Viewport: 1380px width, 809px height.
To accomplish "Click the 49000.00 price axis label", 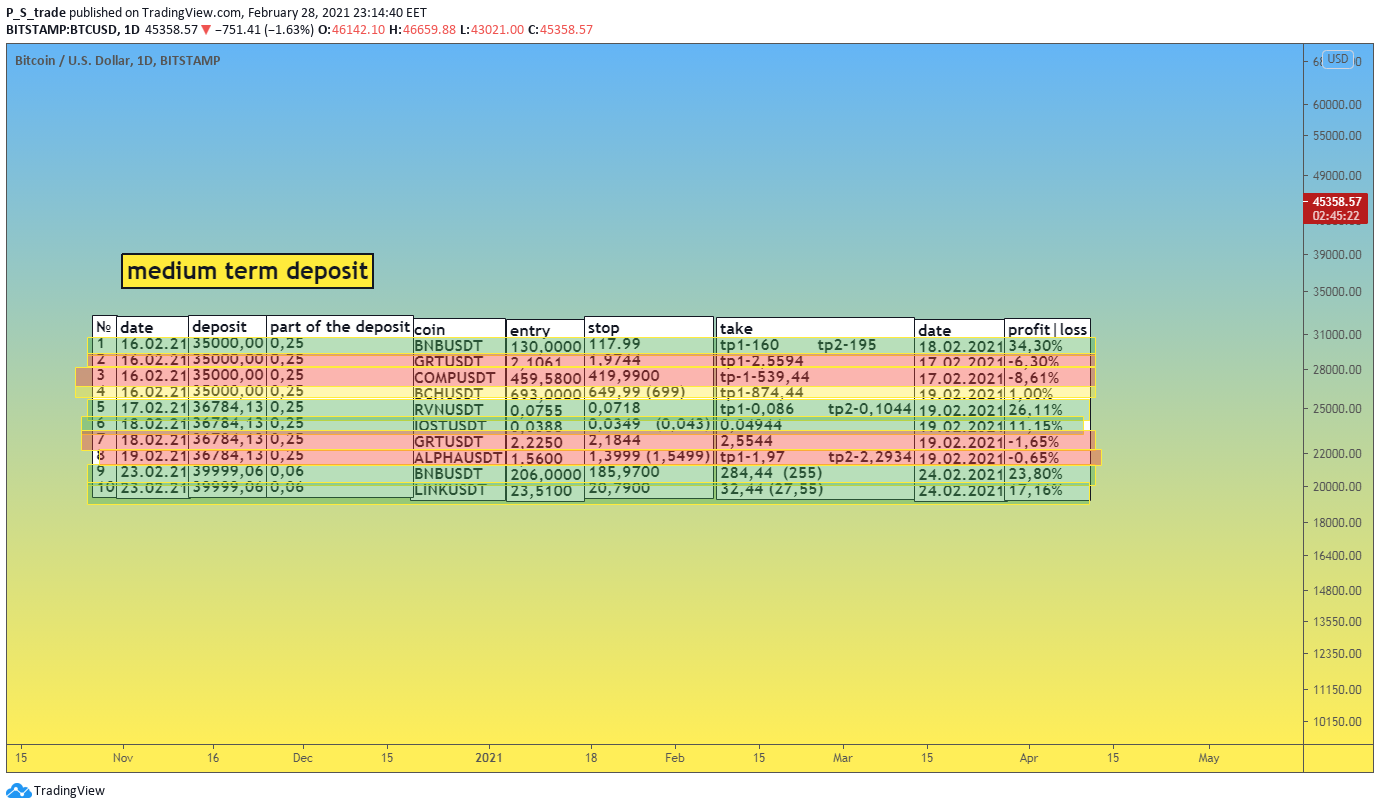I will 1338,174.
